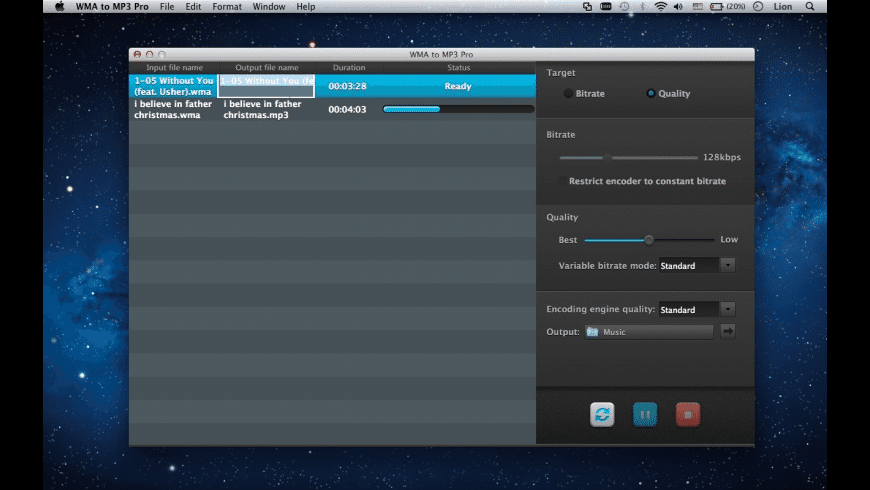Click the 00:04:03 duration cell
The image size is (870, 490).
(347, 109)
